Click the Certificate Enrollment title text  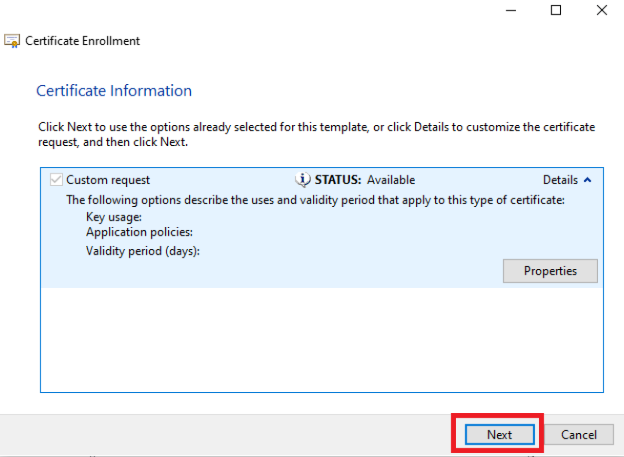(82, 41)
